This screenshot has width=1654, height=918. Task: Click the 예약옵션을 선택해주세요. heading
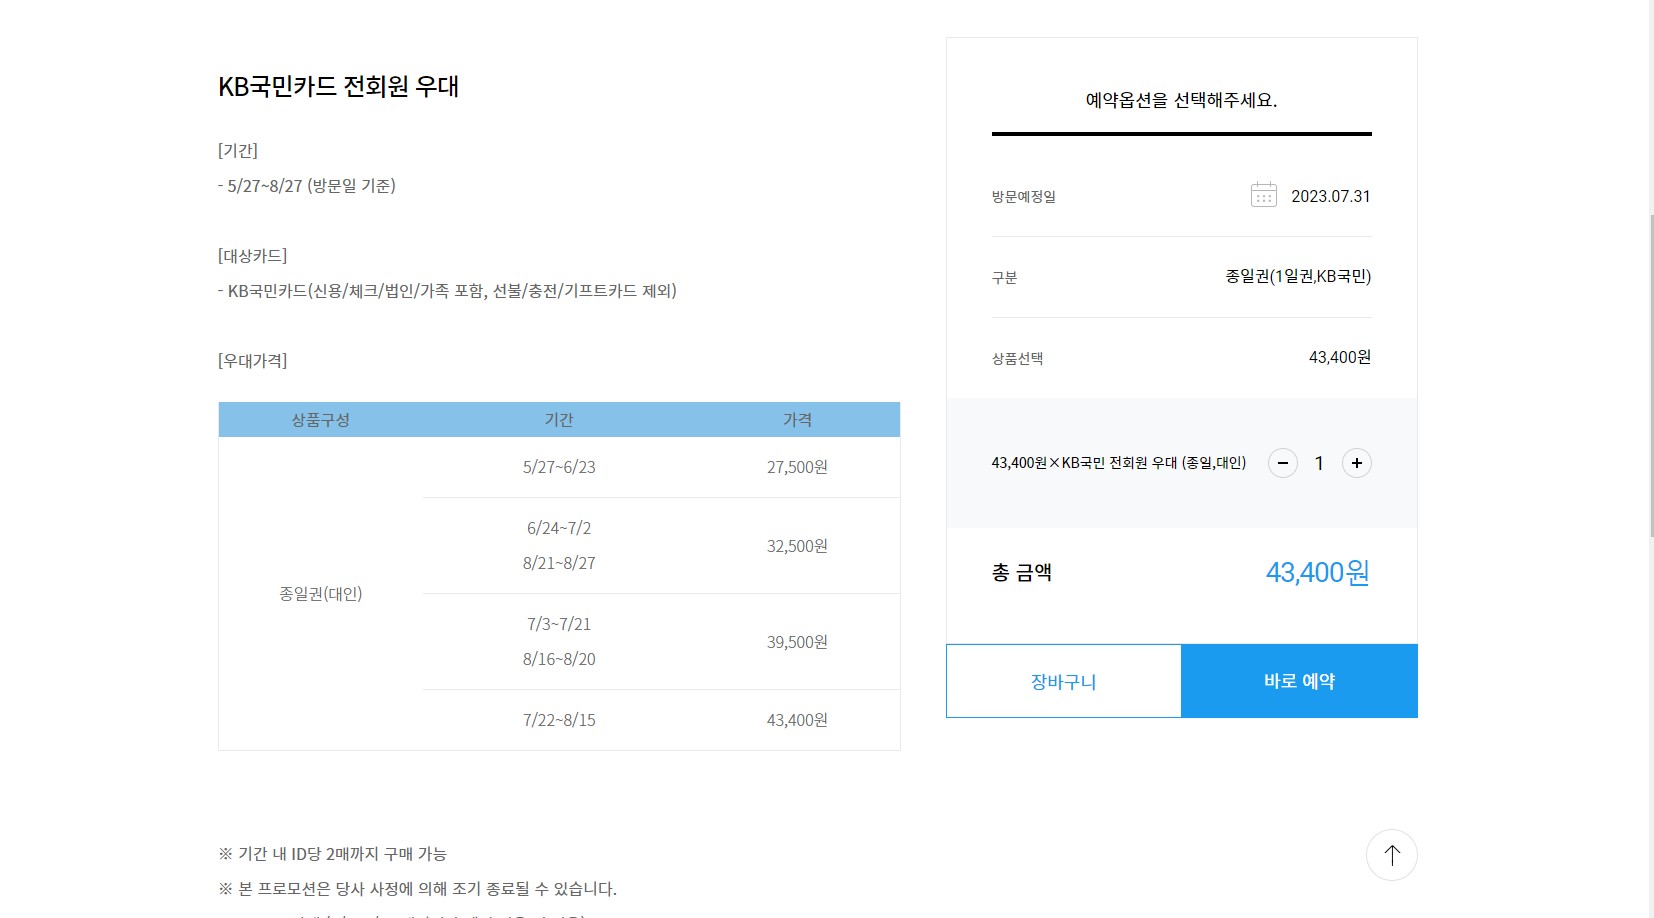point(1182,100)
